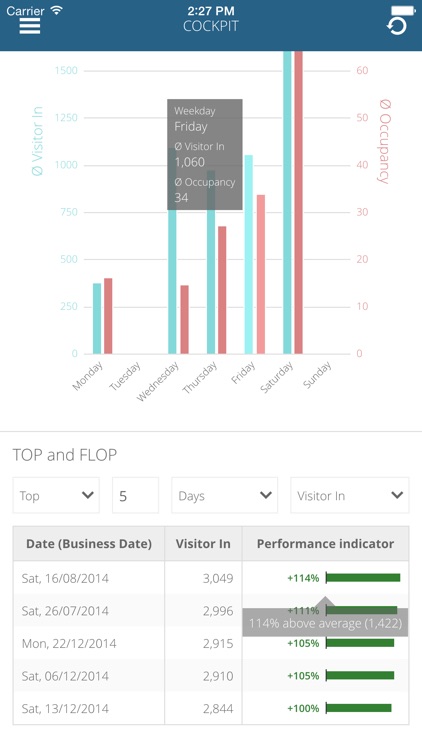
Task: Open the Visitor In dropdown
Action: (350, 495)
